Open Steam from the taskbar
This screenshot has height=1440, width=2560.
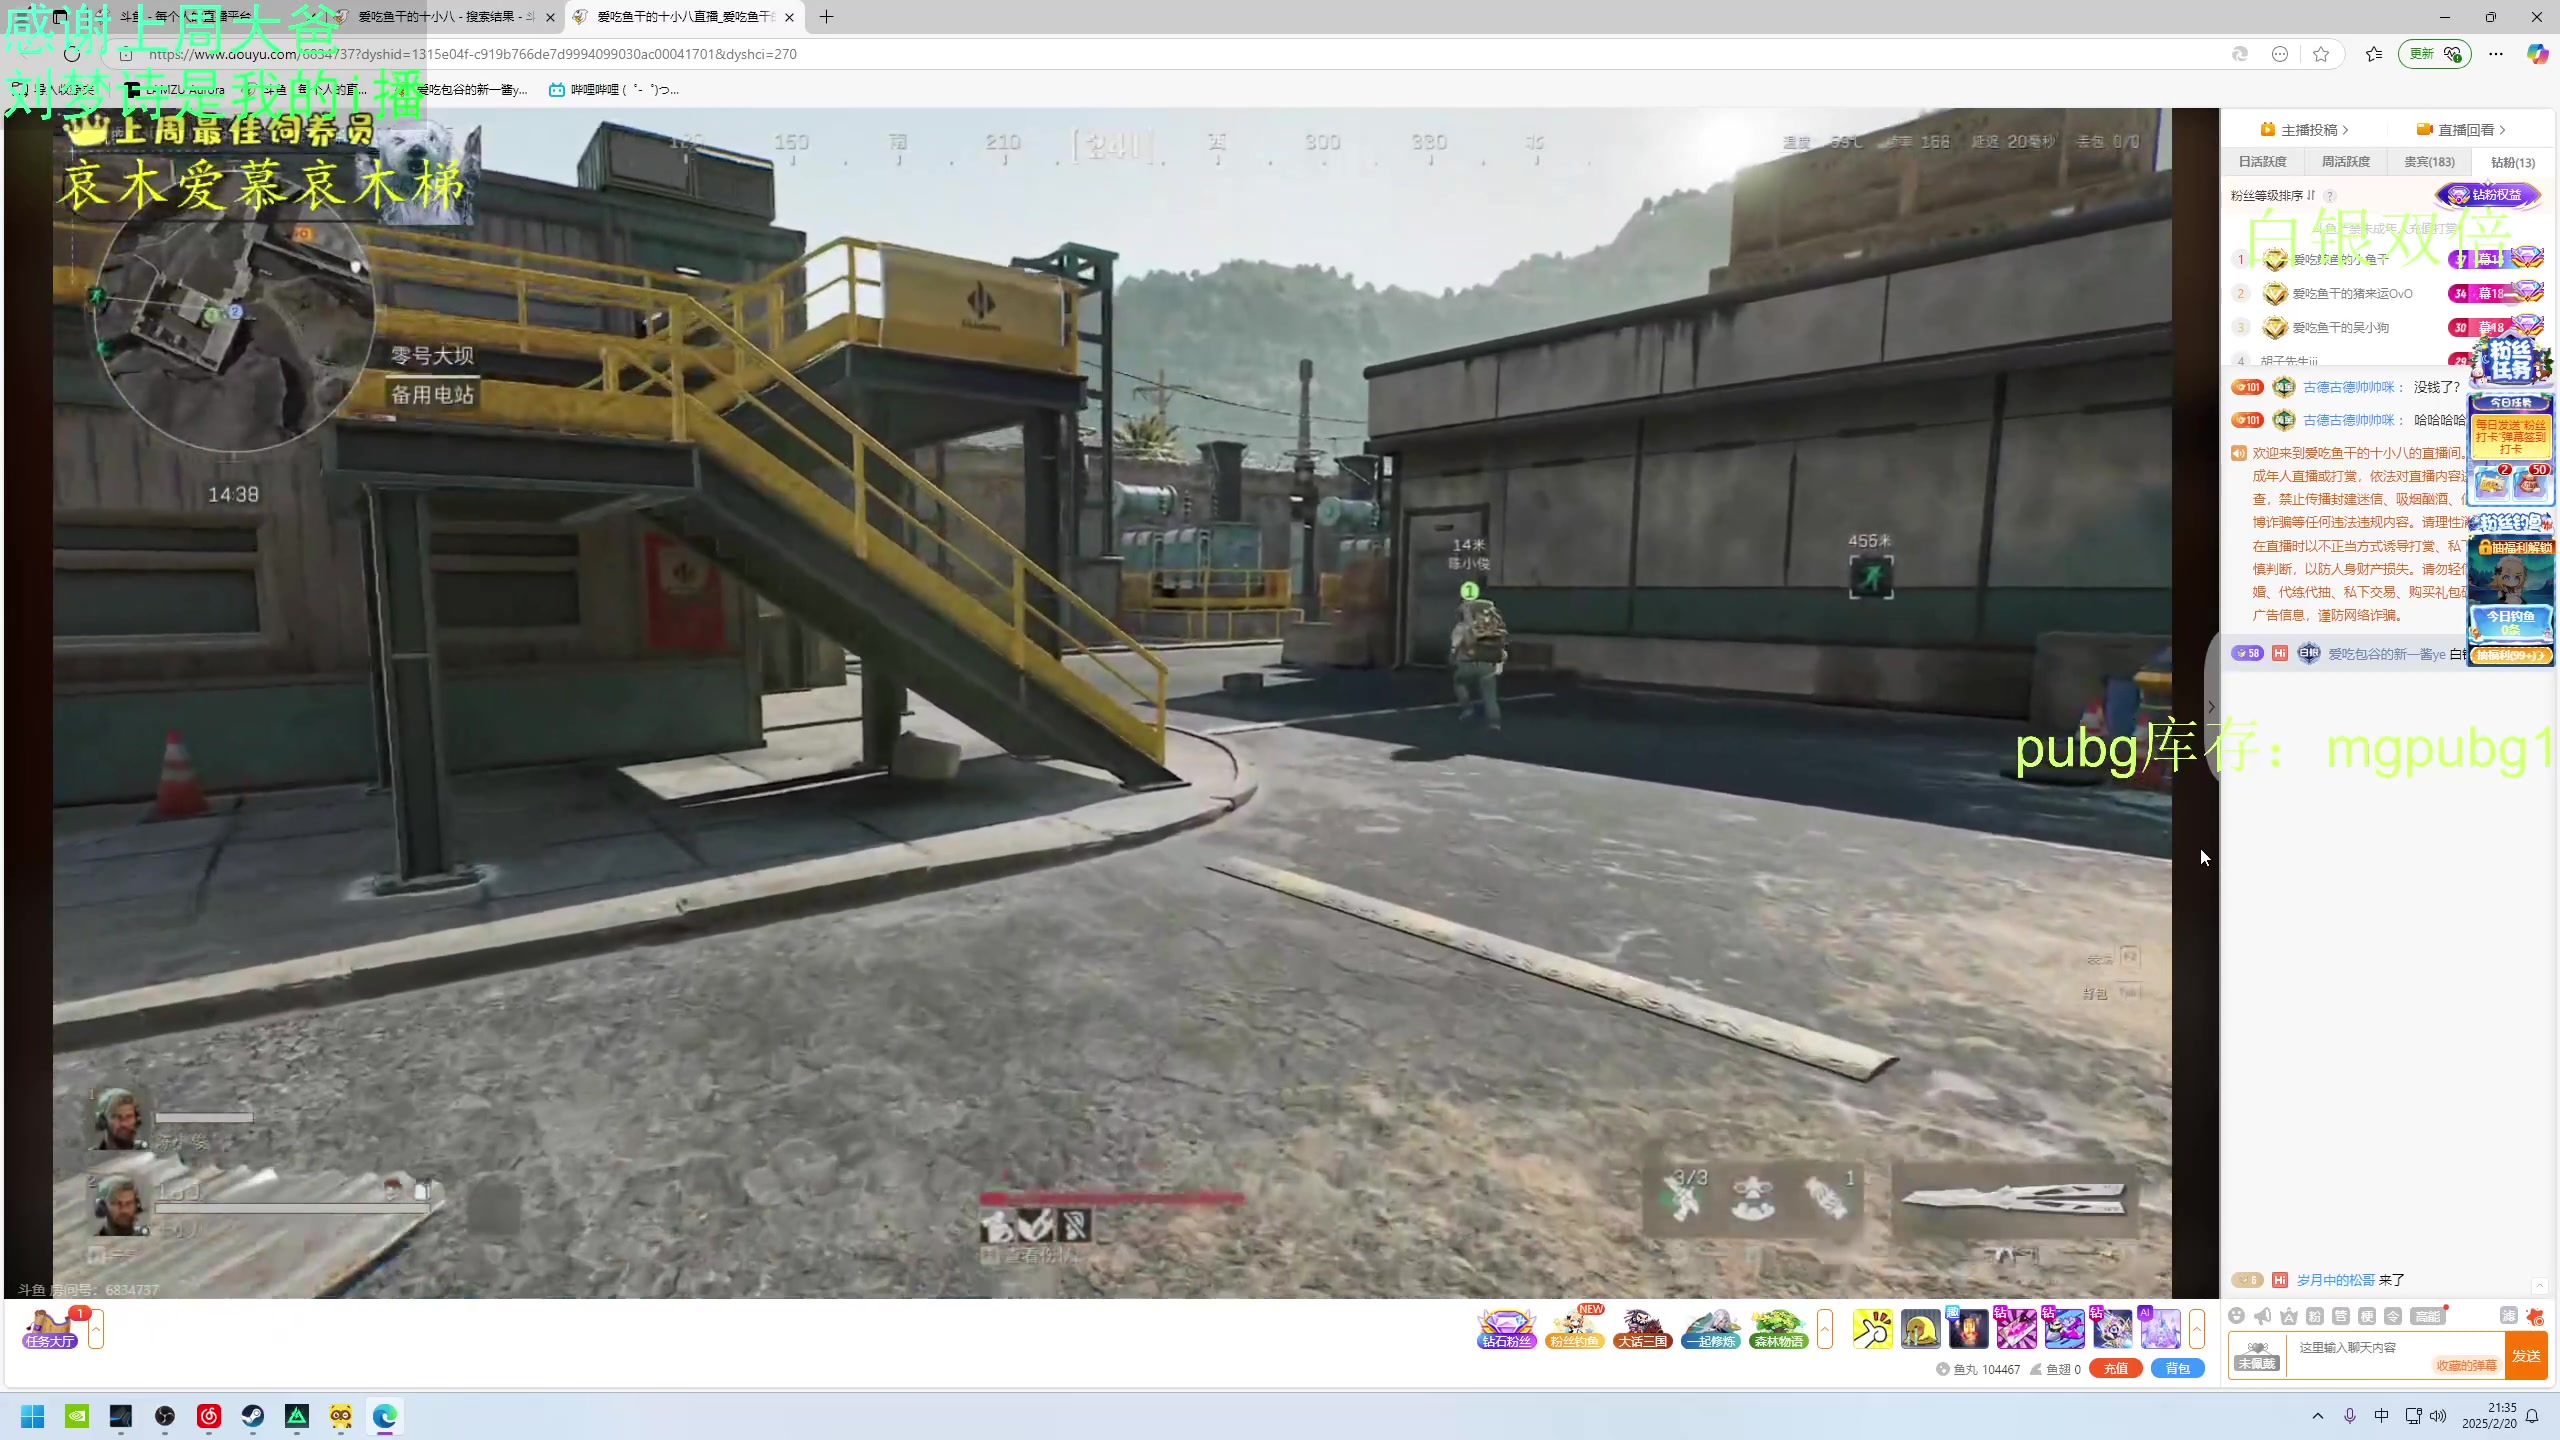coord(253,1416)
